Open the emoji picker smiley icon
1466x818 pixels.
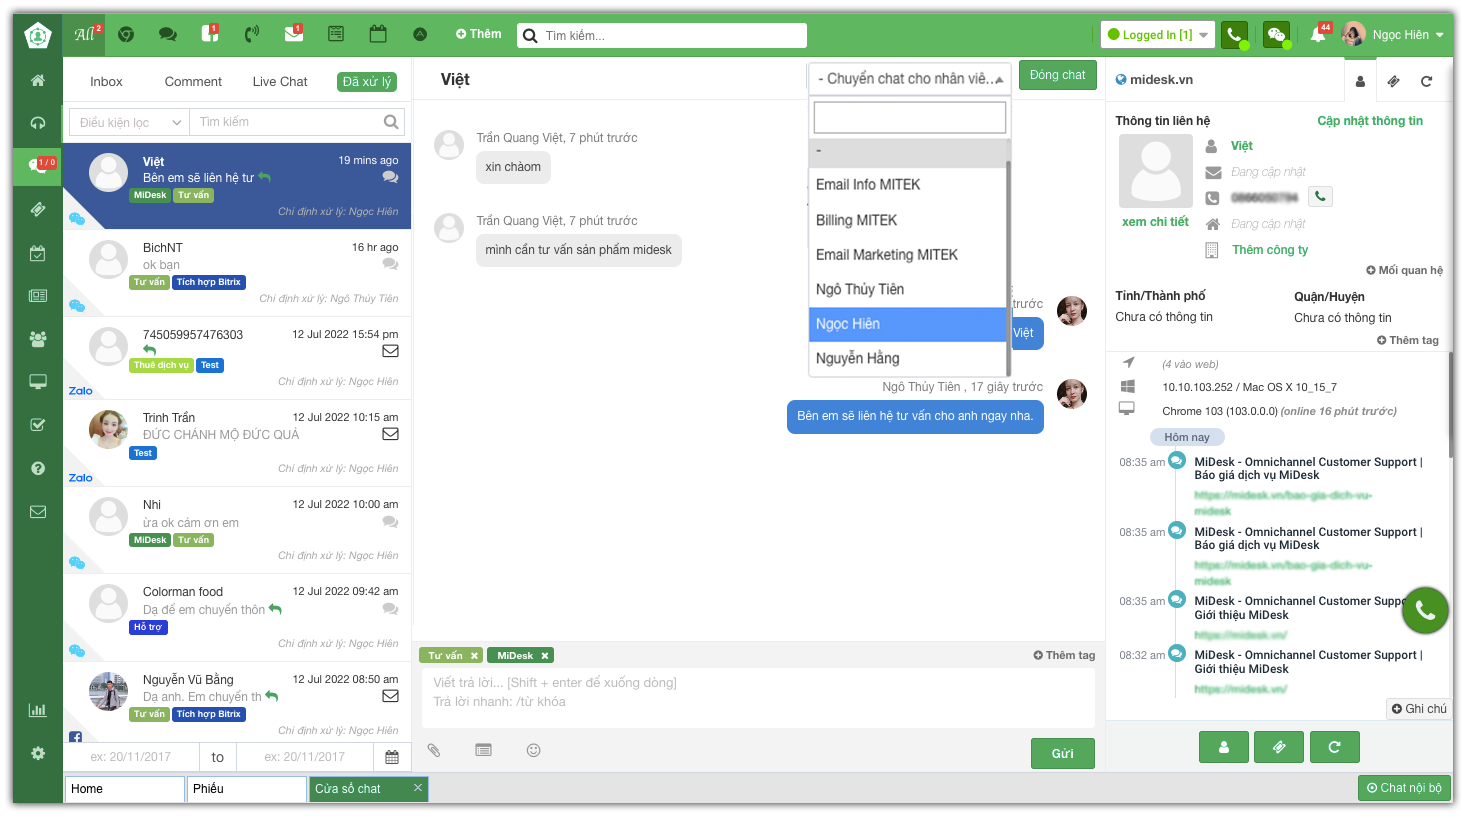pyautogui.click(x=534, y=750)
